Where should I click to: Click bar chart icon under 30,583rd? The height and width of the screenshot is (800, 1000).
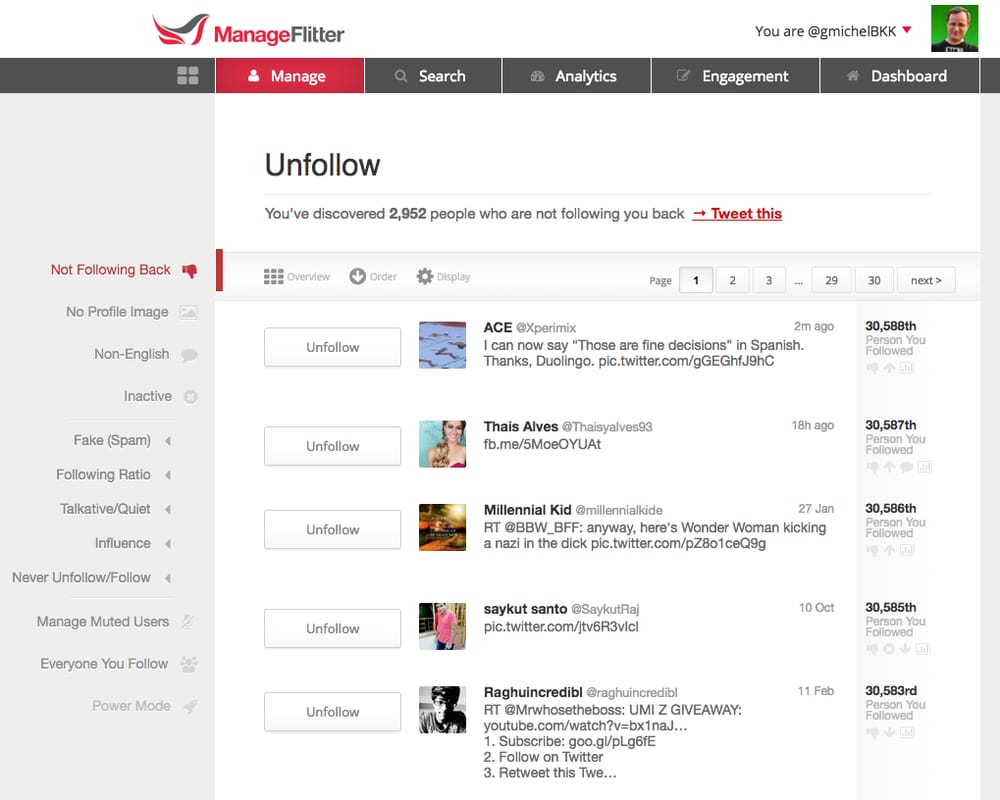point(907,732)
